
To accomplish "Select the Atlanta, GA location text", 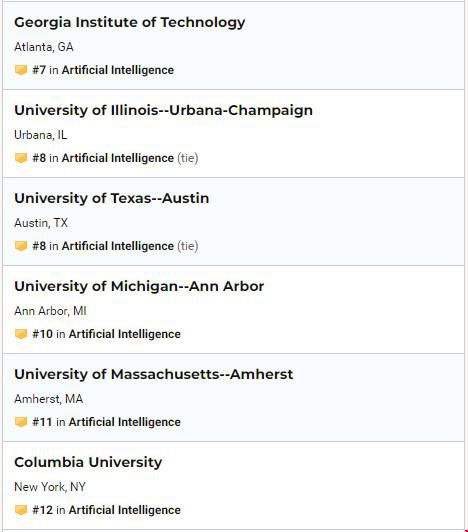I will 44,47.
